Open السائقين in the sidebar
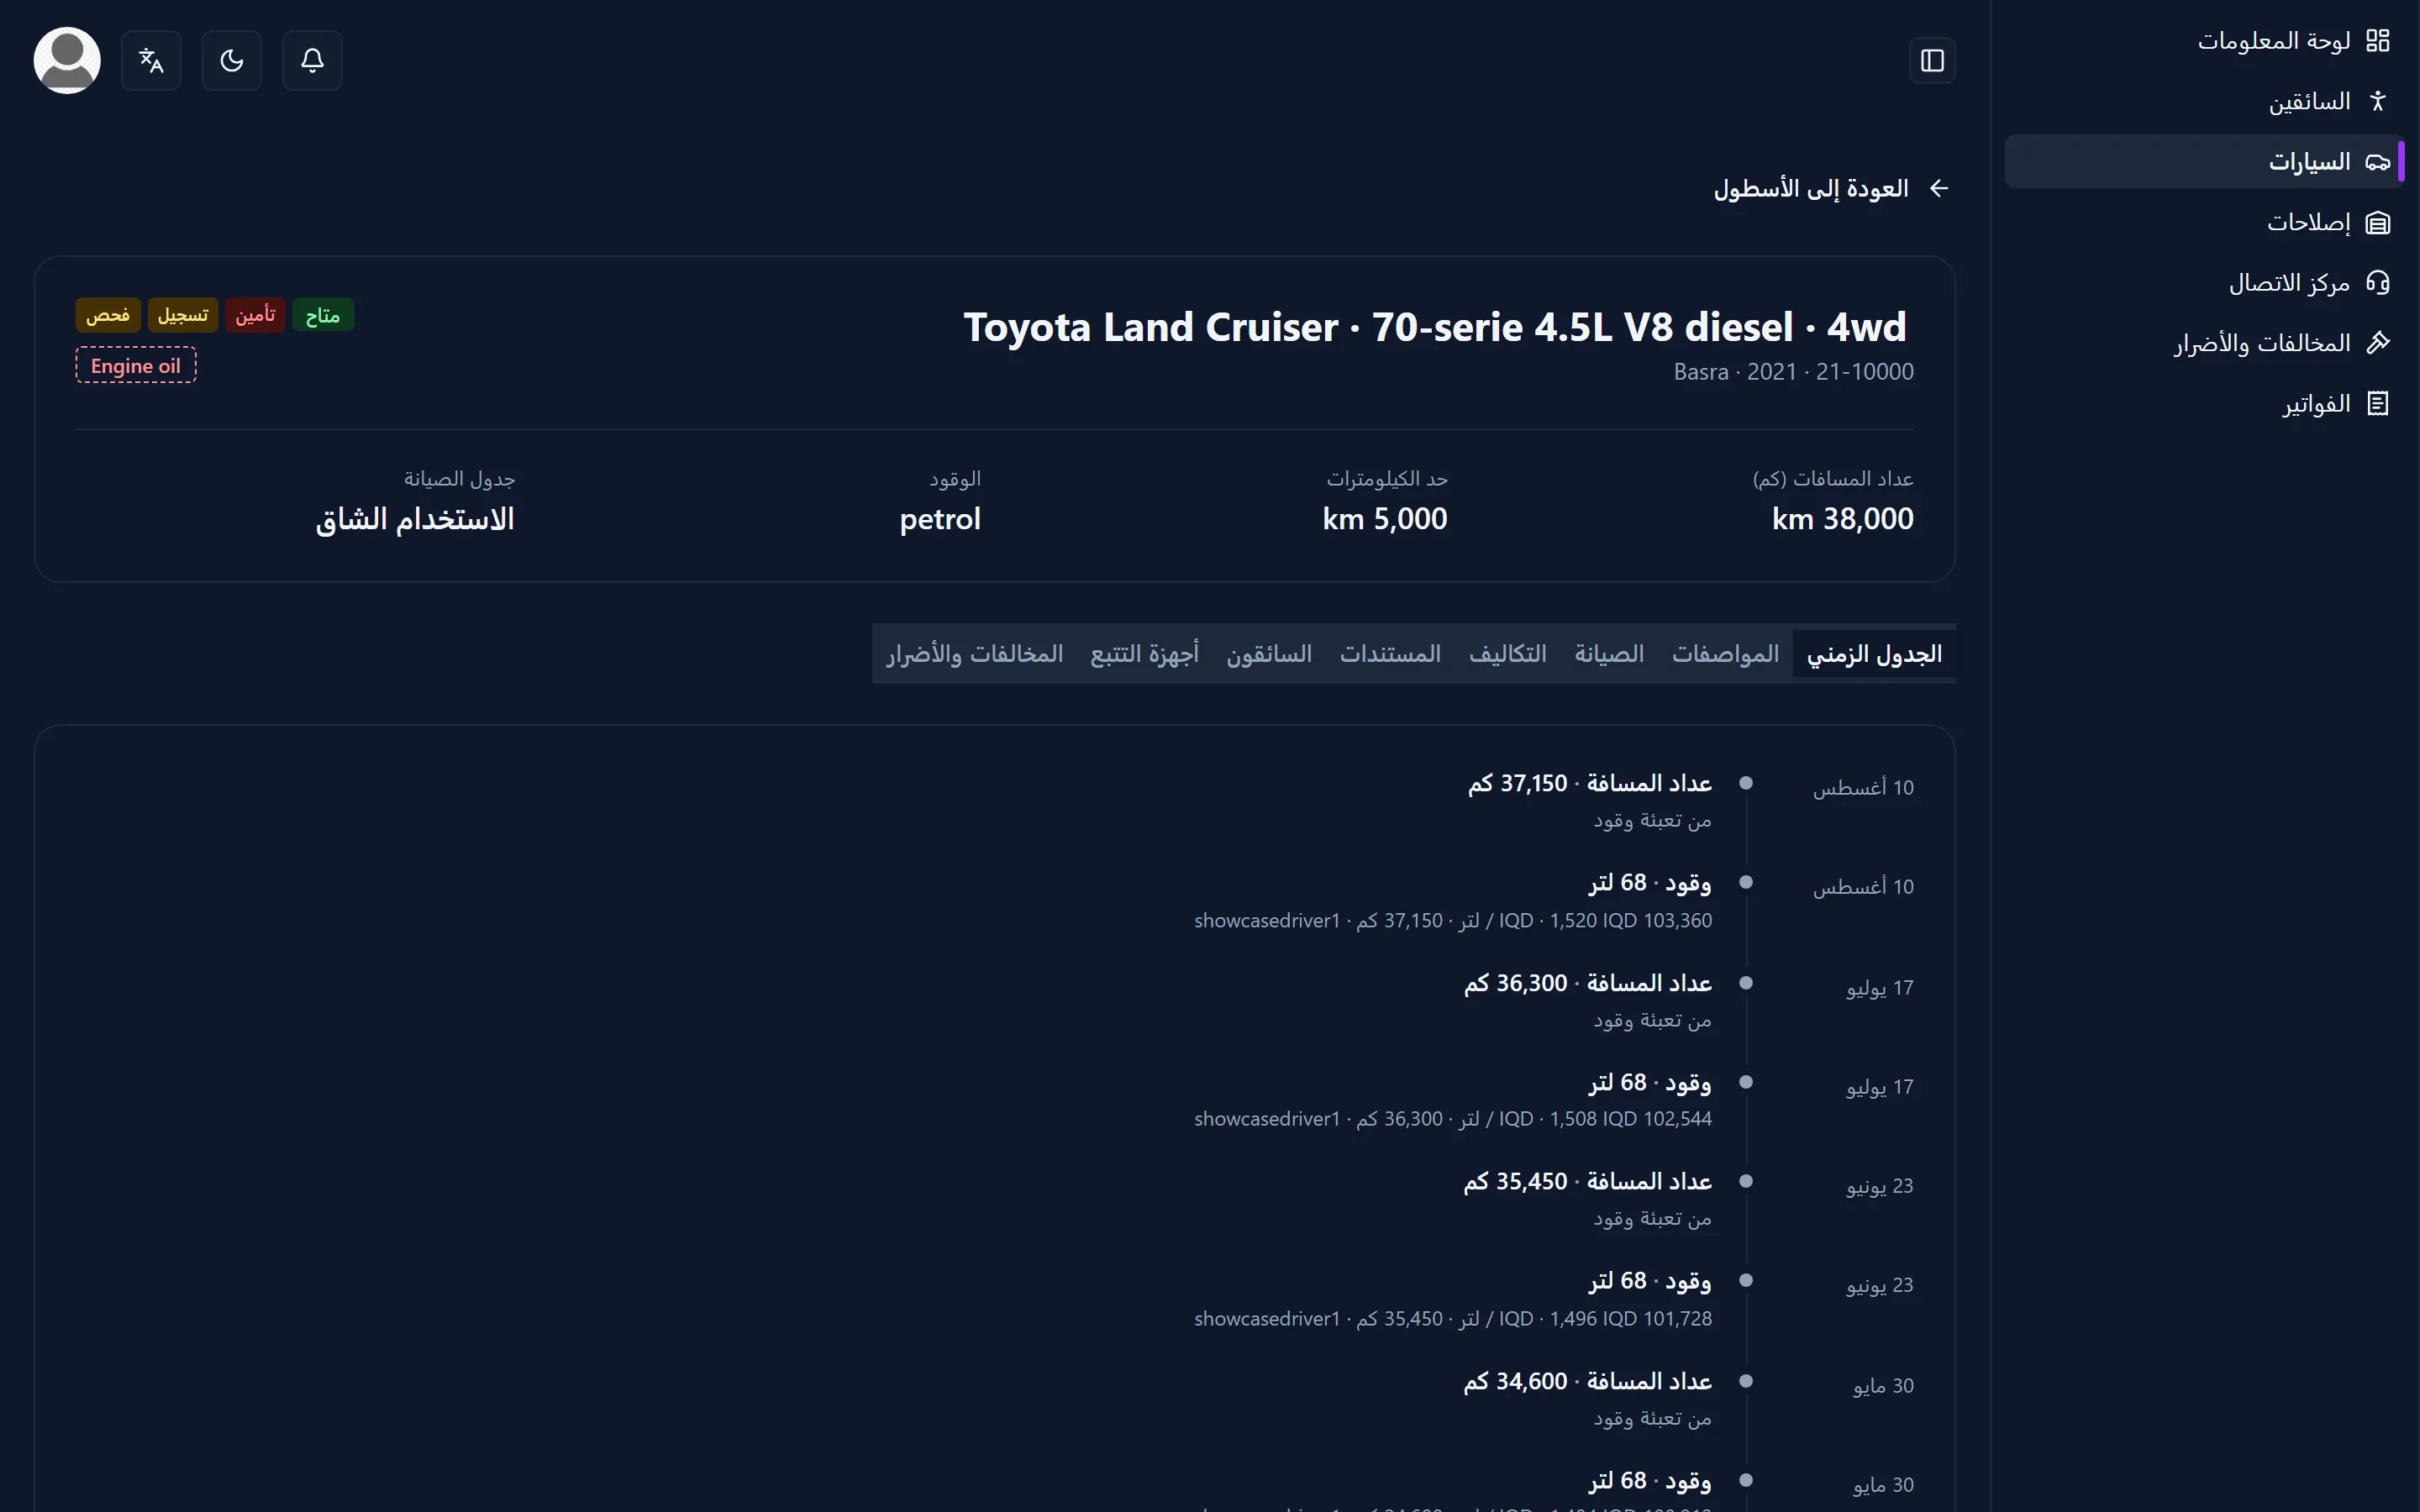 [2204, 101]
